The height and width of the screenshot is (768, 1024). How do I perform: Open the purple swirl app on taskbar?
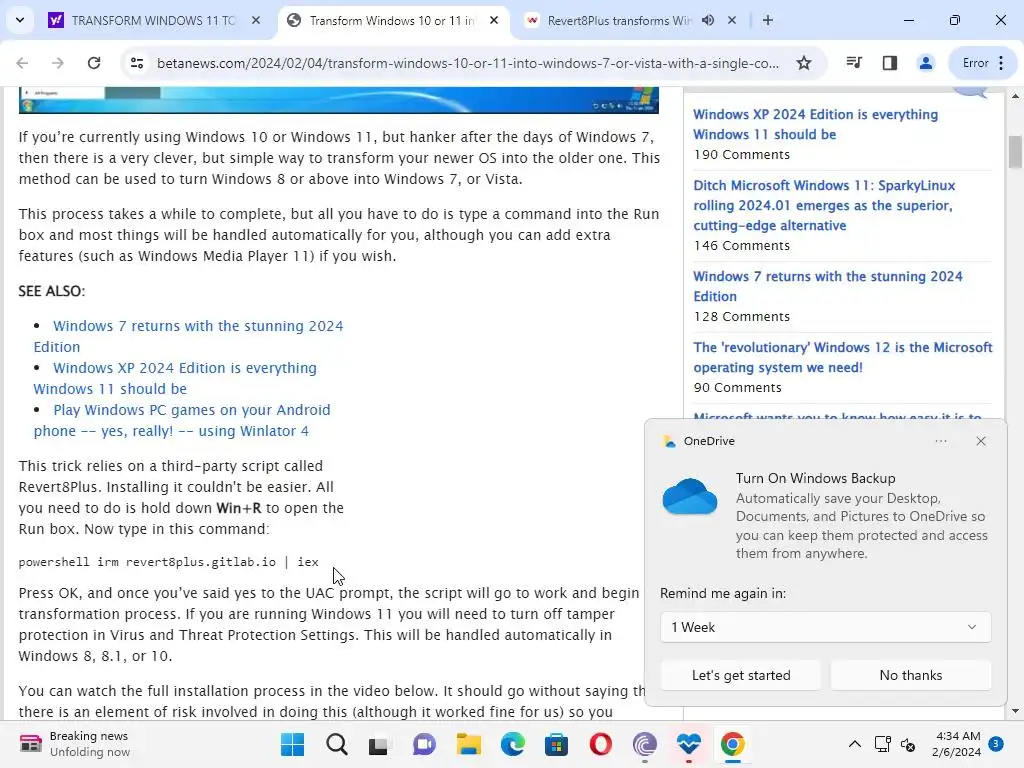coord(645,744)
